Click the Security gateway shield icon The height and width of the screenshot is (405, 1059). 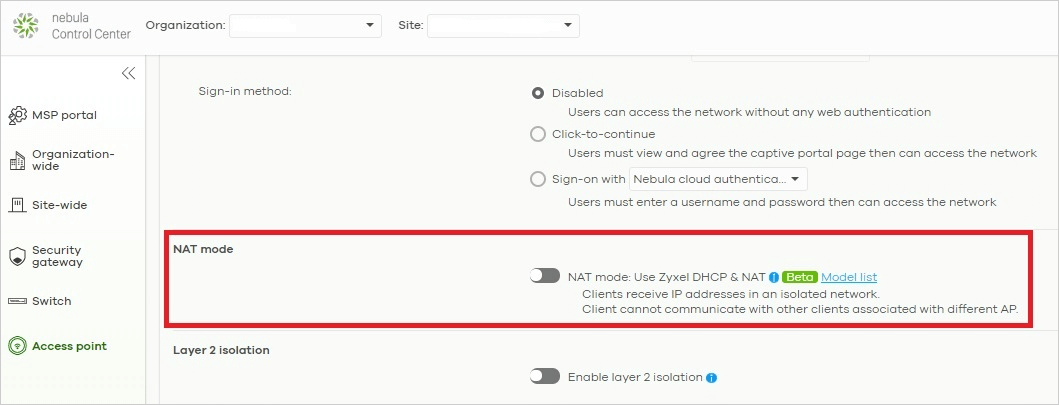[17, 256]
